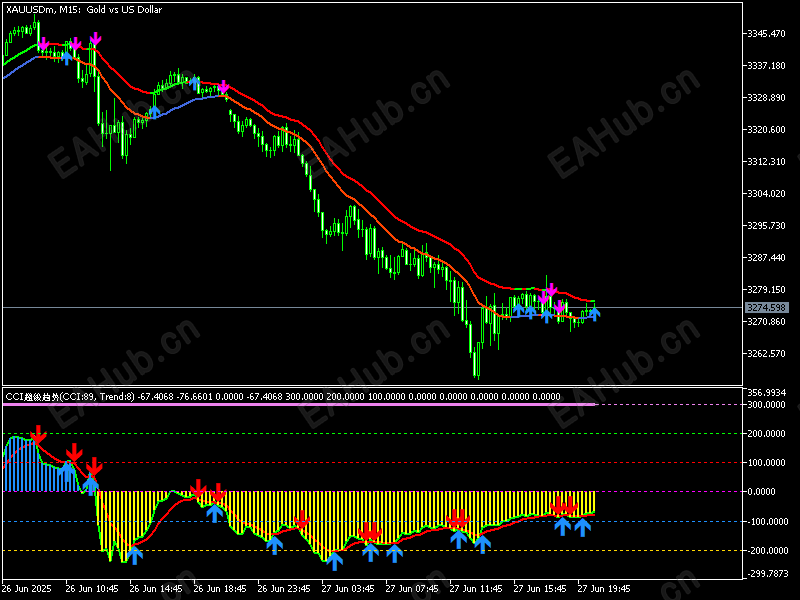Select magenta sell arrow above price near 18:45
800x600 pixels.
[223, 87]
